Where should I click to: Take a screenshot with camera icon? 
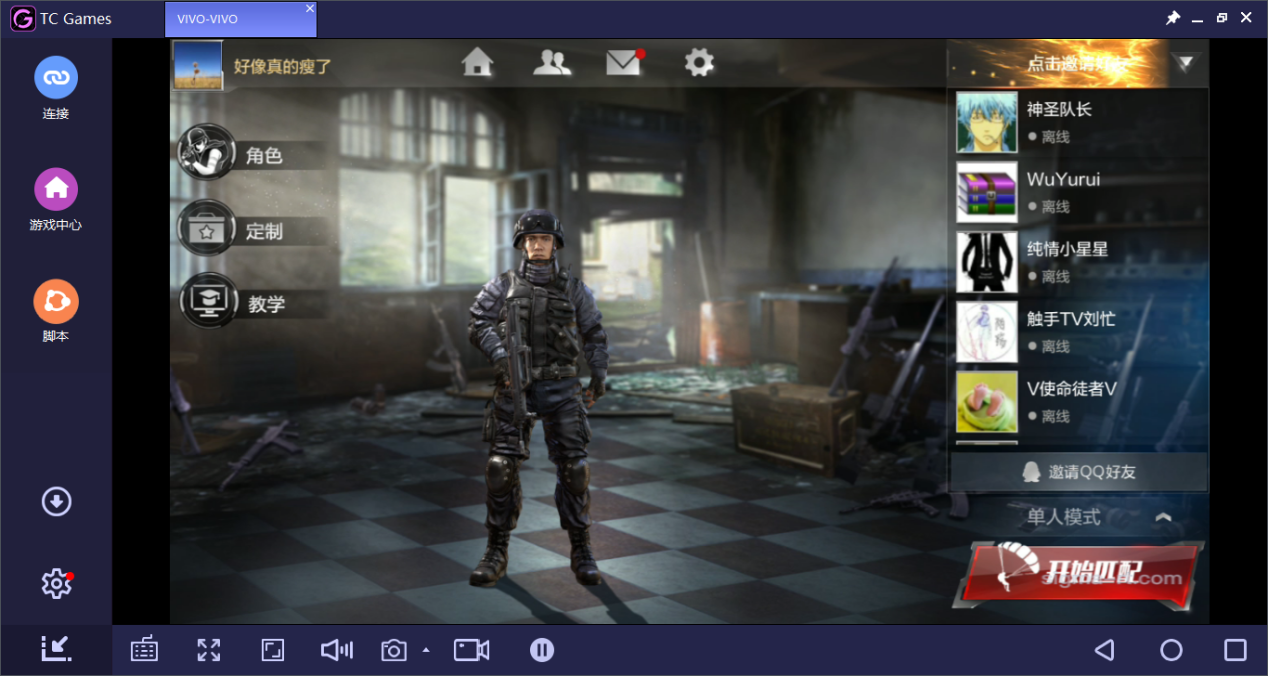point(394,651)
